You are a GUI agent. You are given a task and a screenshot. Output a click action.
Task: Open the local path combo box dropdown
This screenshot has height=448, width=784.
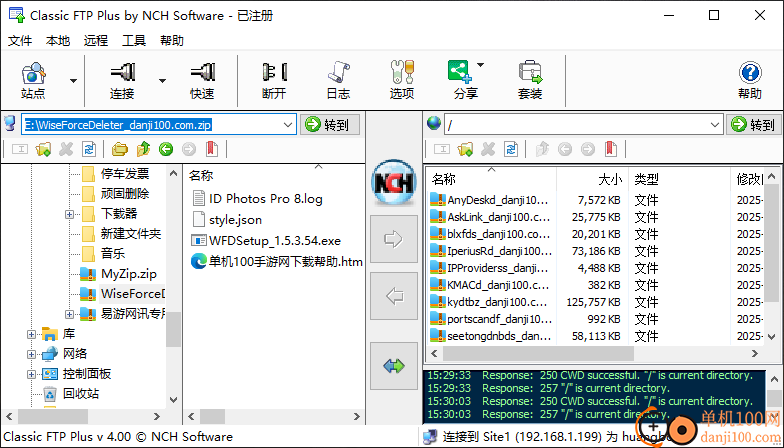pos(288,124)
